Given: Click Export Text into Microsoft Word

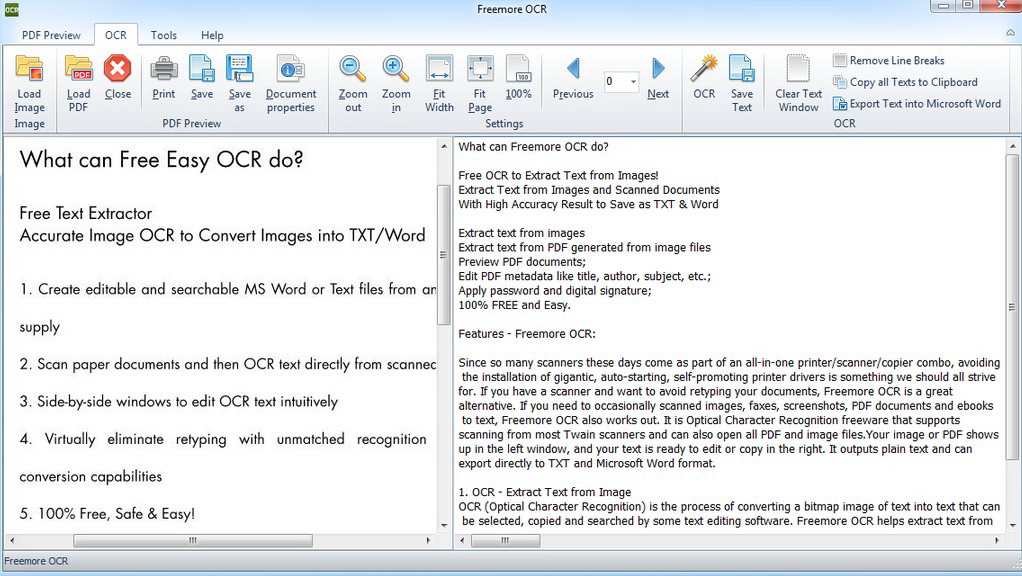Looking at the screenshot, I should tap(917, 104).
